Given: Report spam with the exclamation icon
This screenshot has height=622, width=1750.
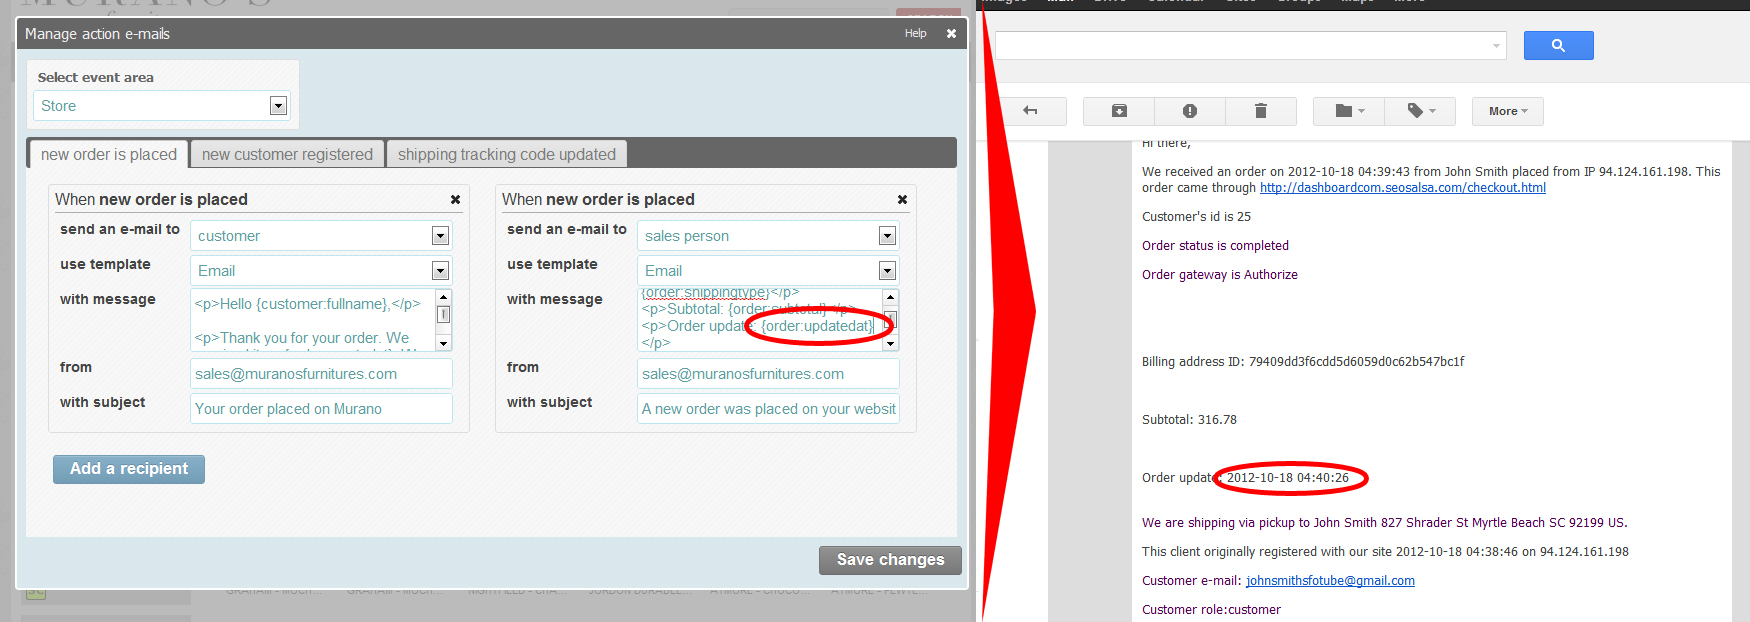Looking at the screenshot, I should click(x=1190, y=111).
